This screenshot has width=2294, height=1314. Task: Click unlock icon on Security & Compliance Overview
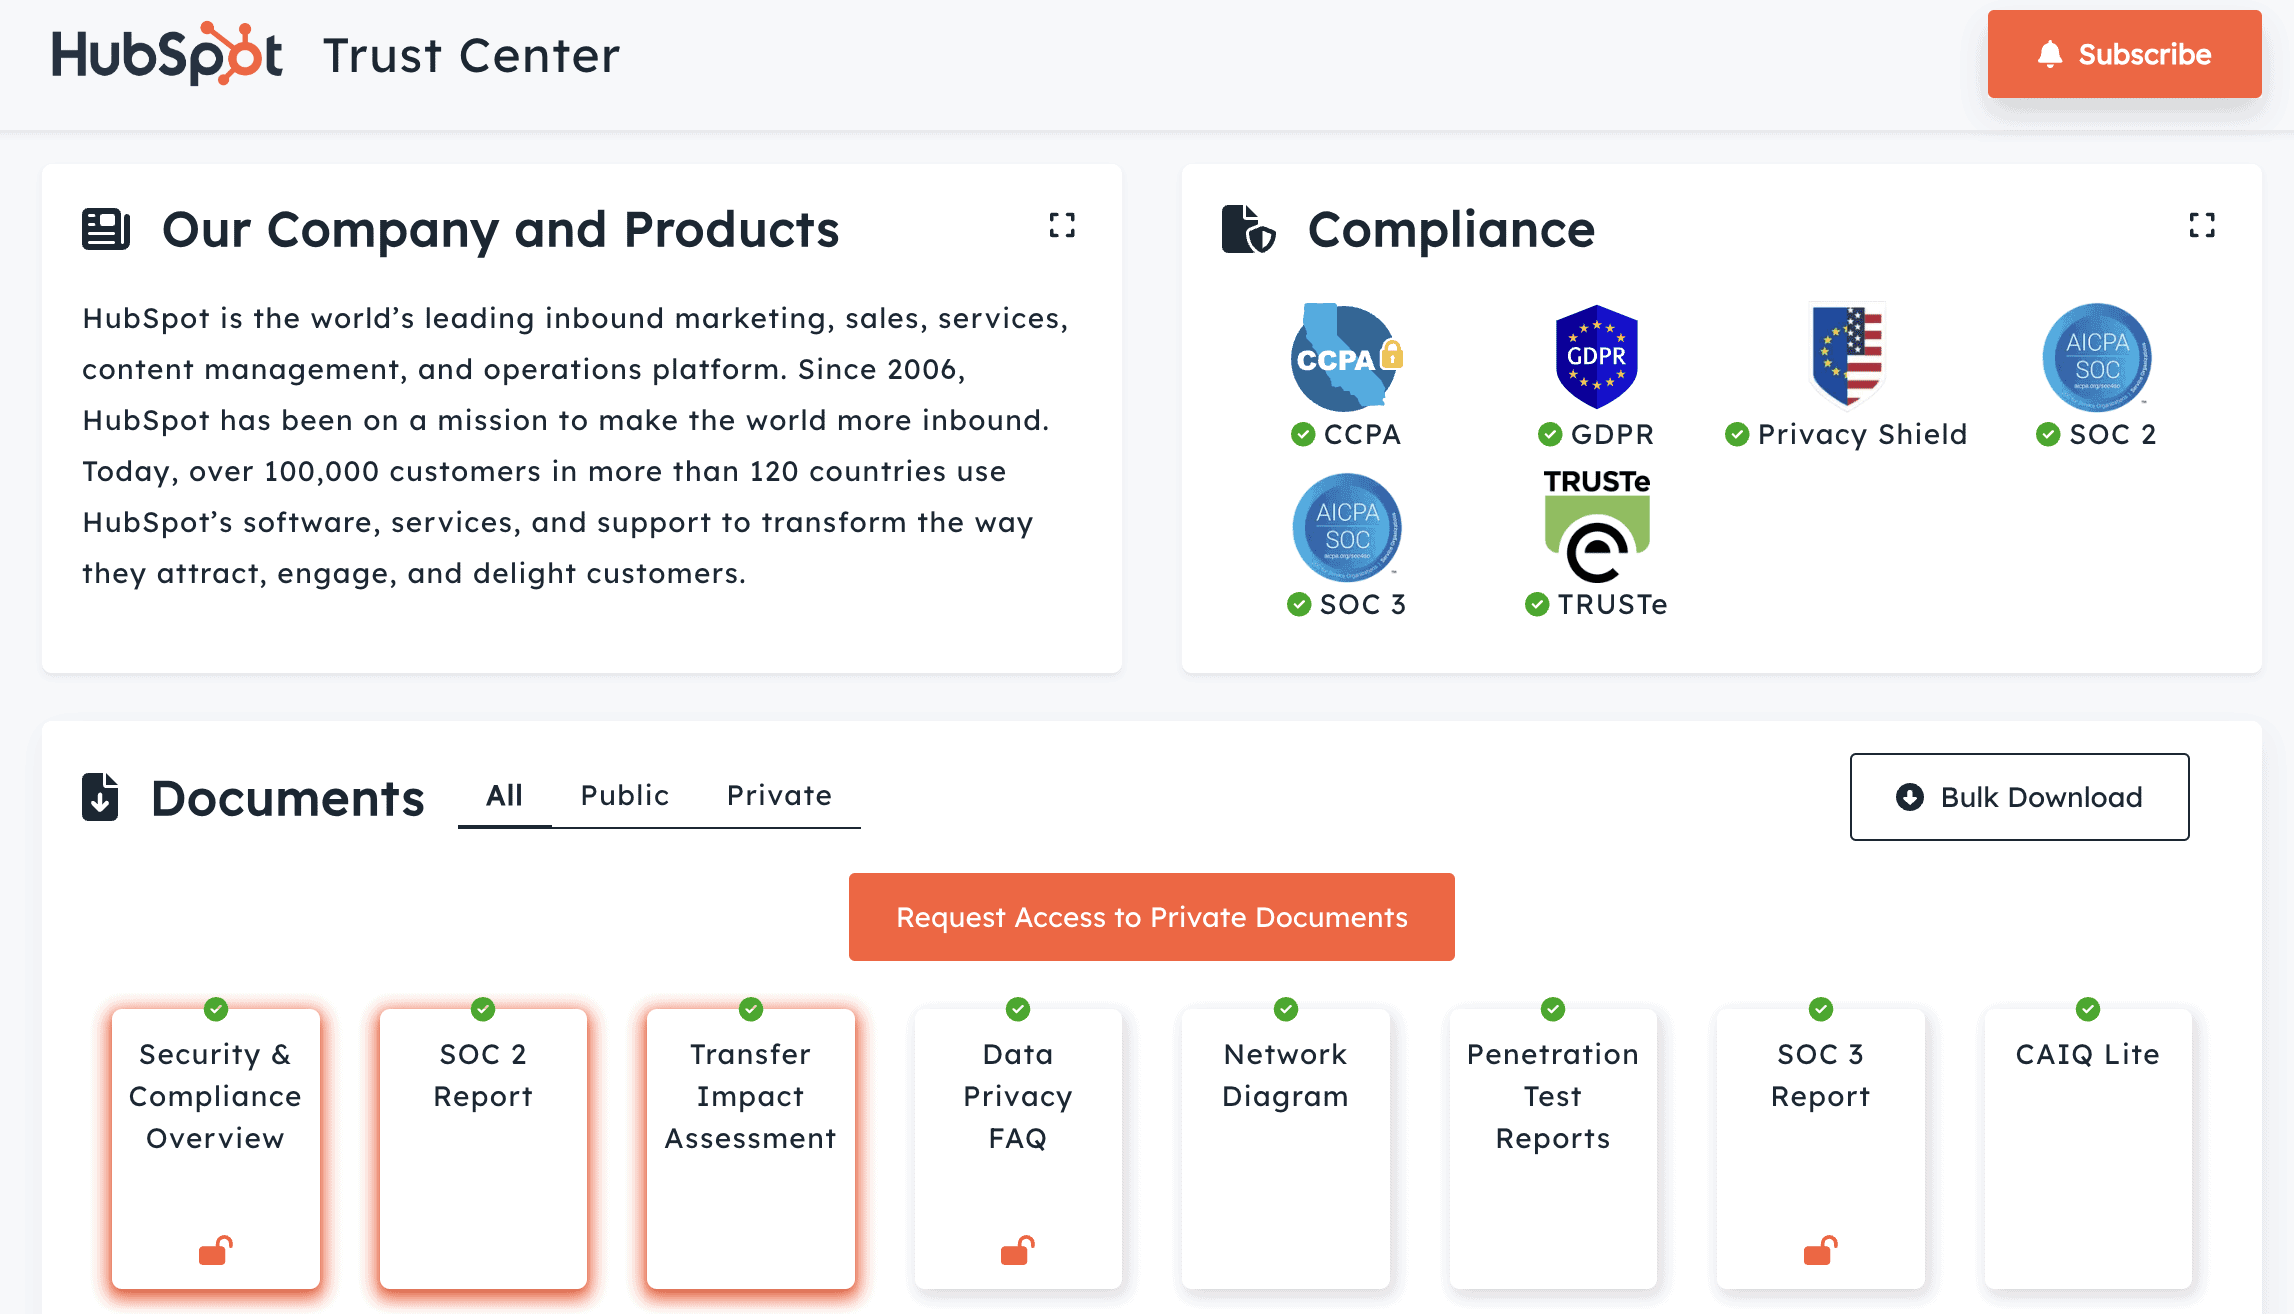click(215, 1250)
